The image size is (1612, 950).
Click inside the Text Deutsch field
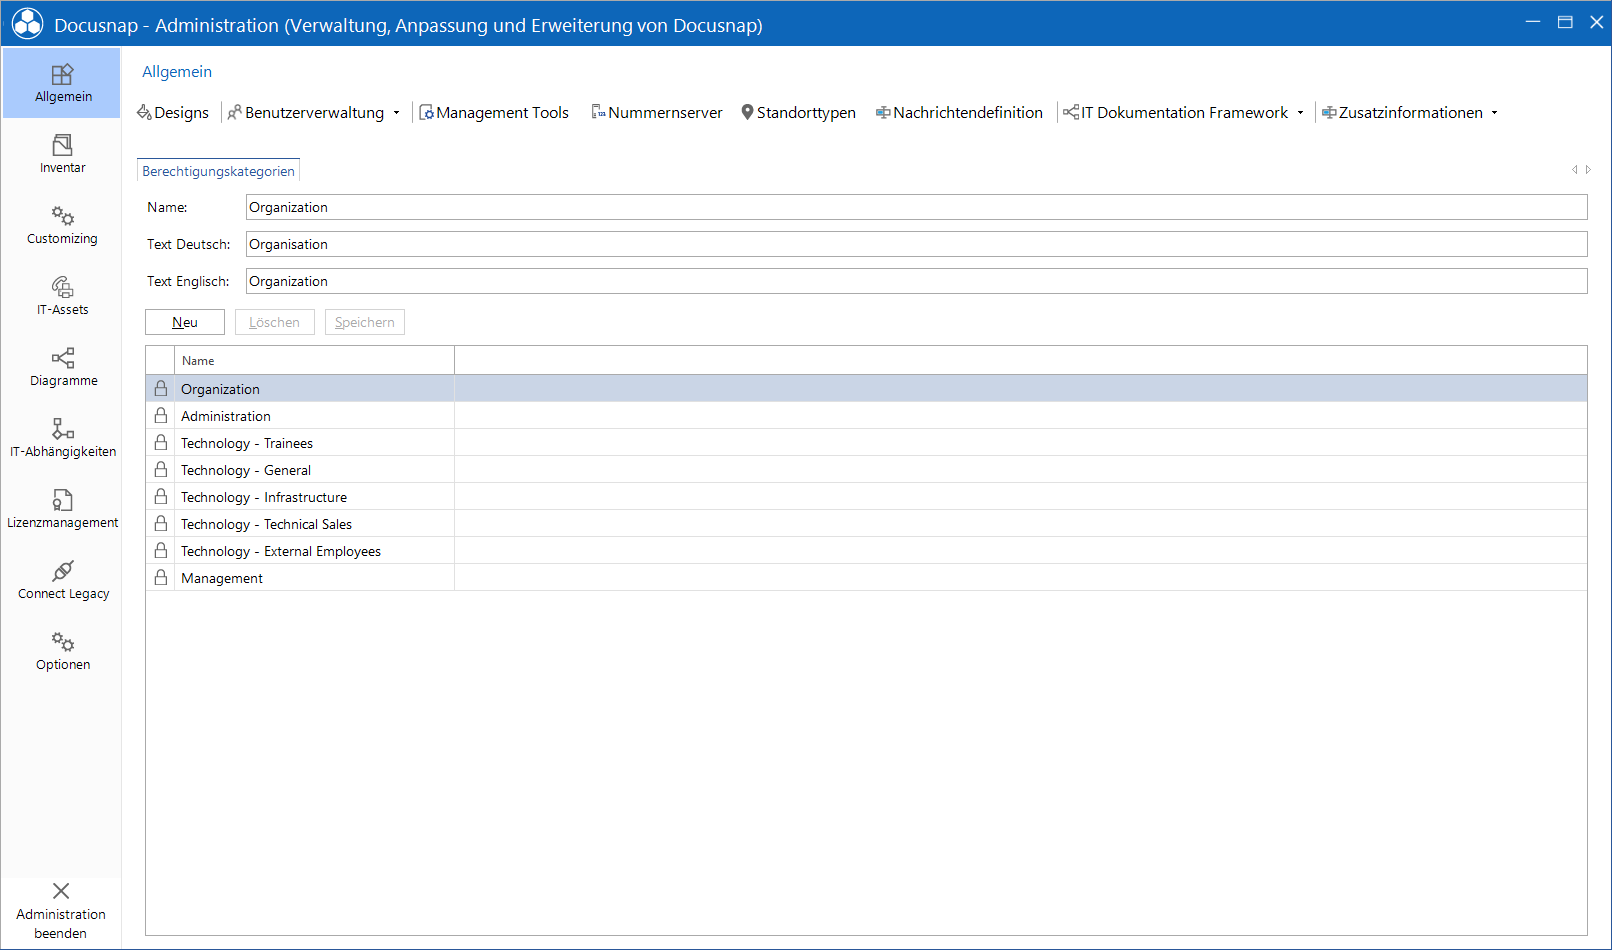pos(916,244)
